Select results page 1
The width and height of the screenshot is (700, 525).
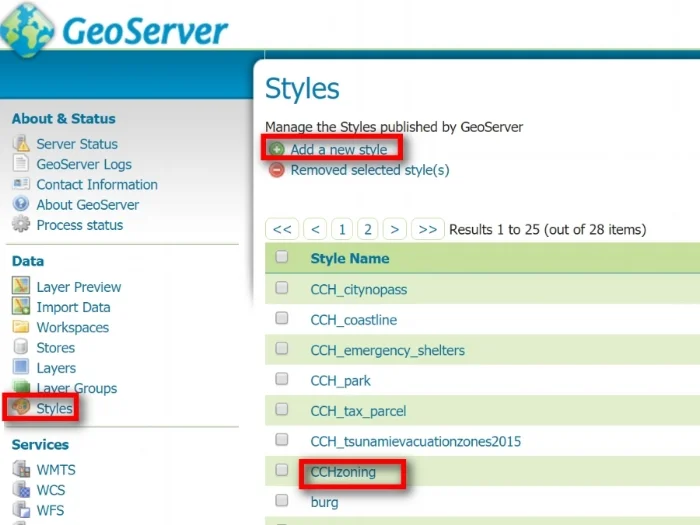[x=342, y=229]
